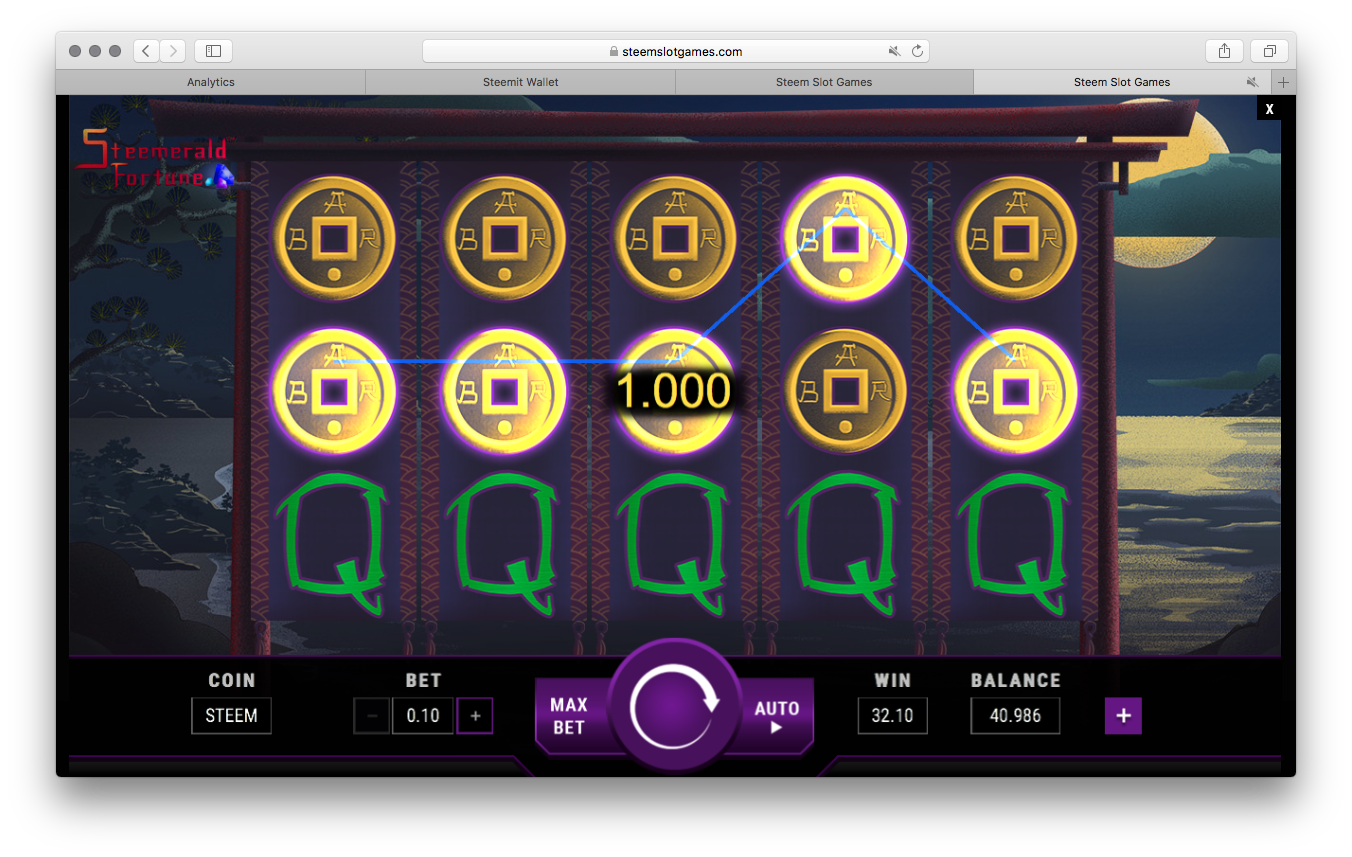Click the steemslotgames.com address bar

(x=675, y=51)
